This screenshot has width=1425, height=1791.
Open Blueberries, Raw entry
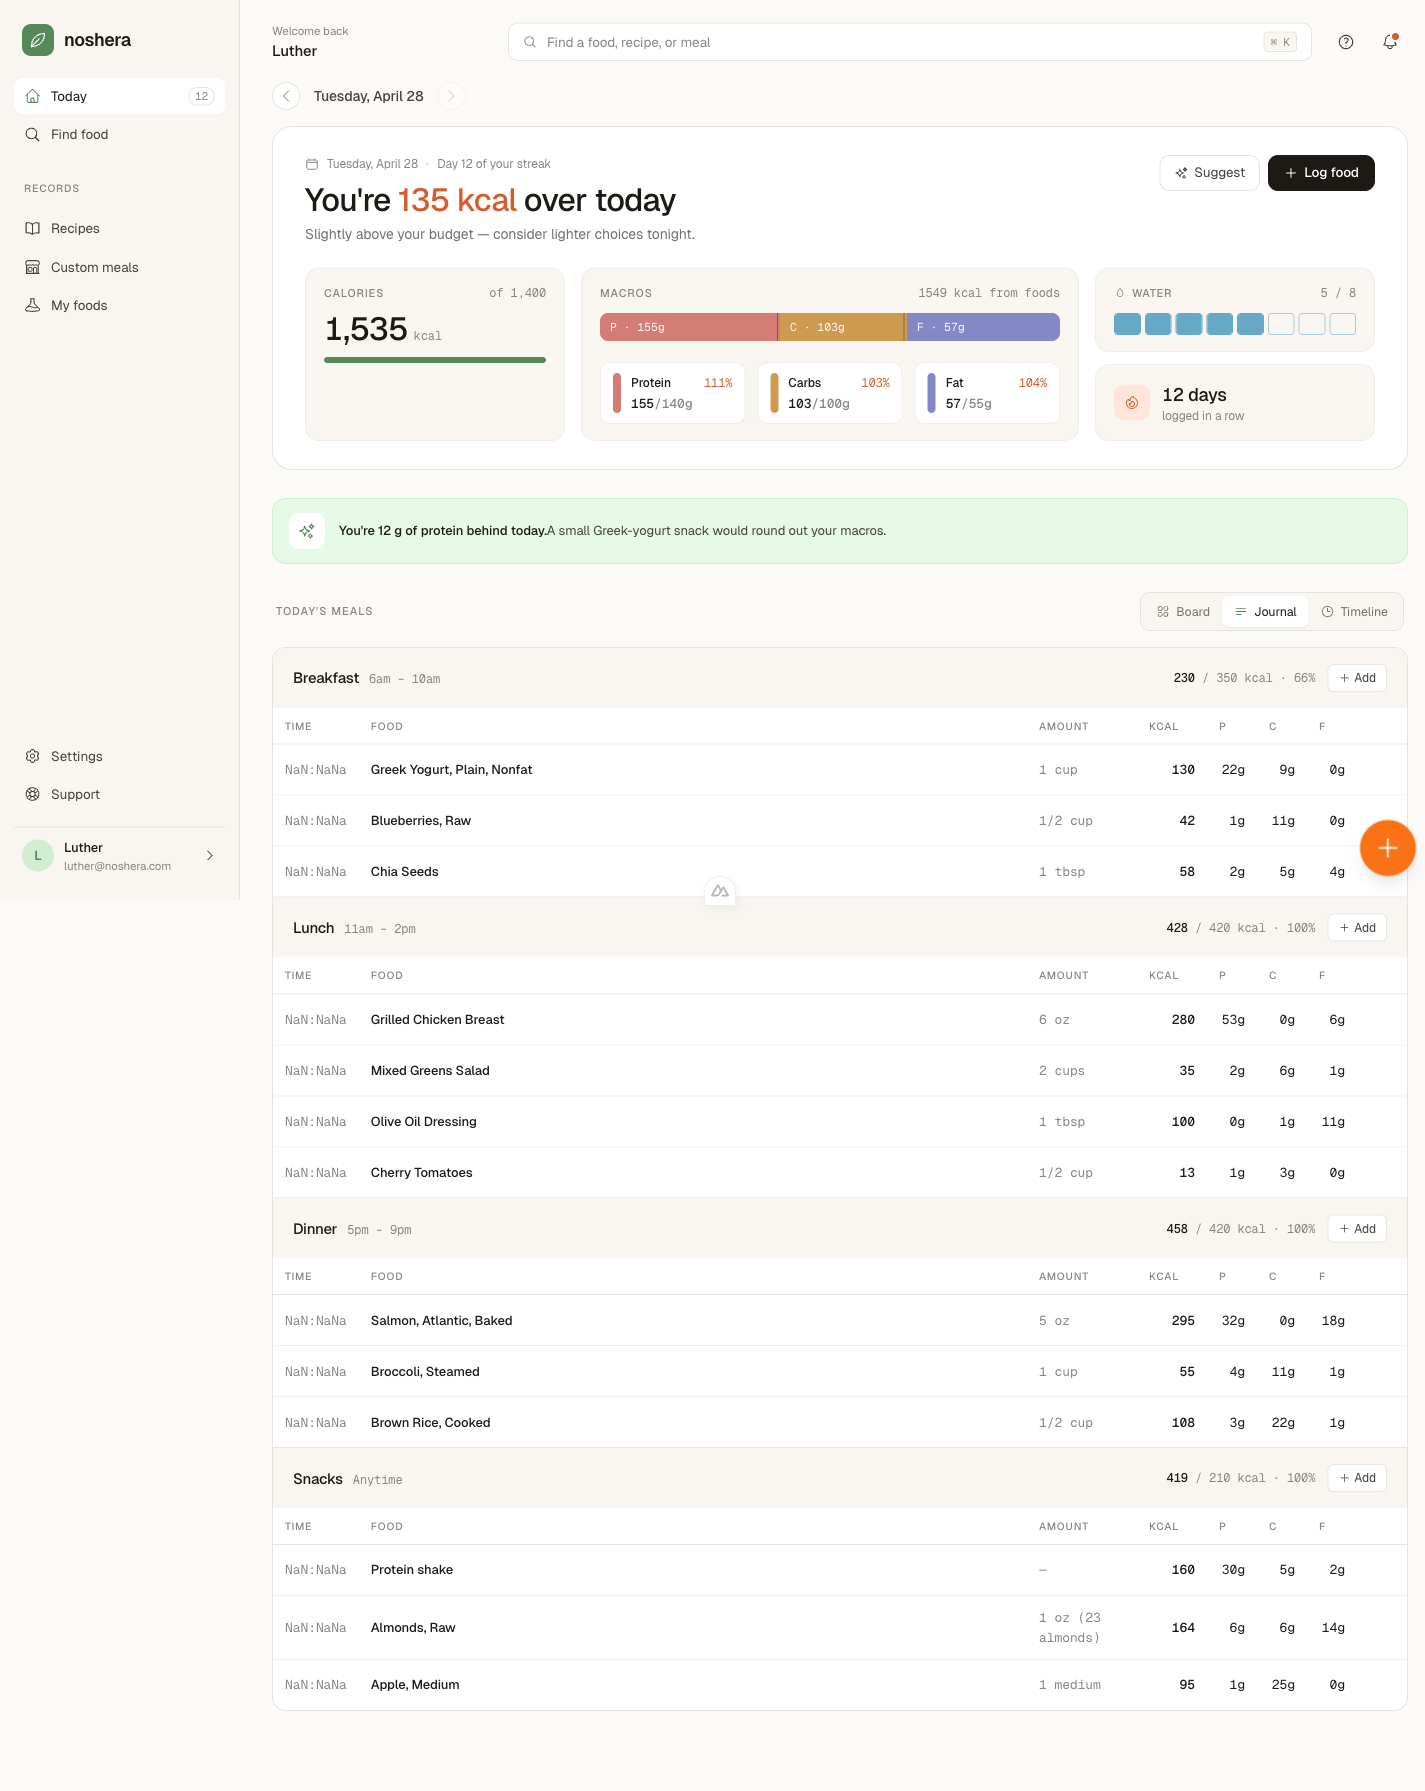[840, 821]
